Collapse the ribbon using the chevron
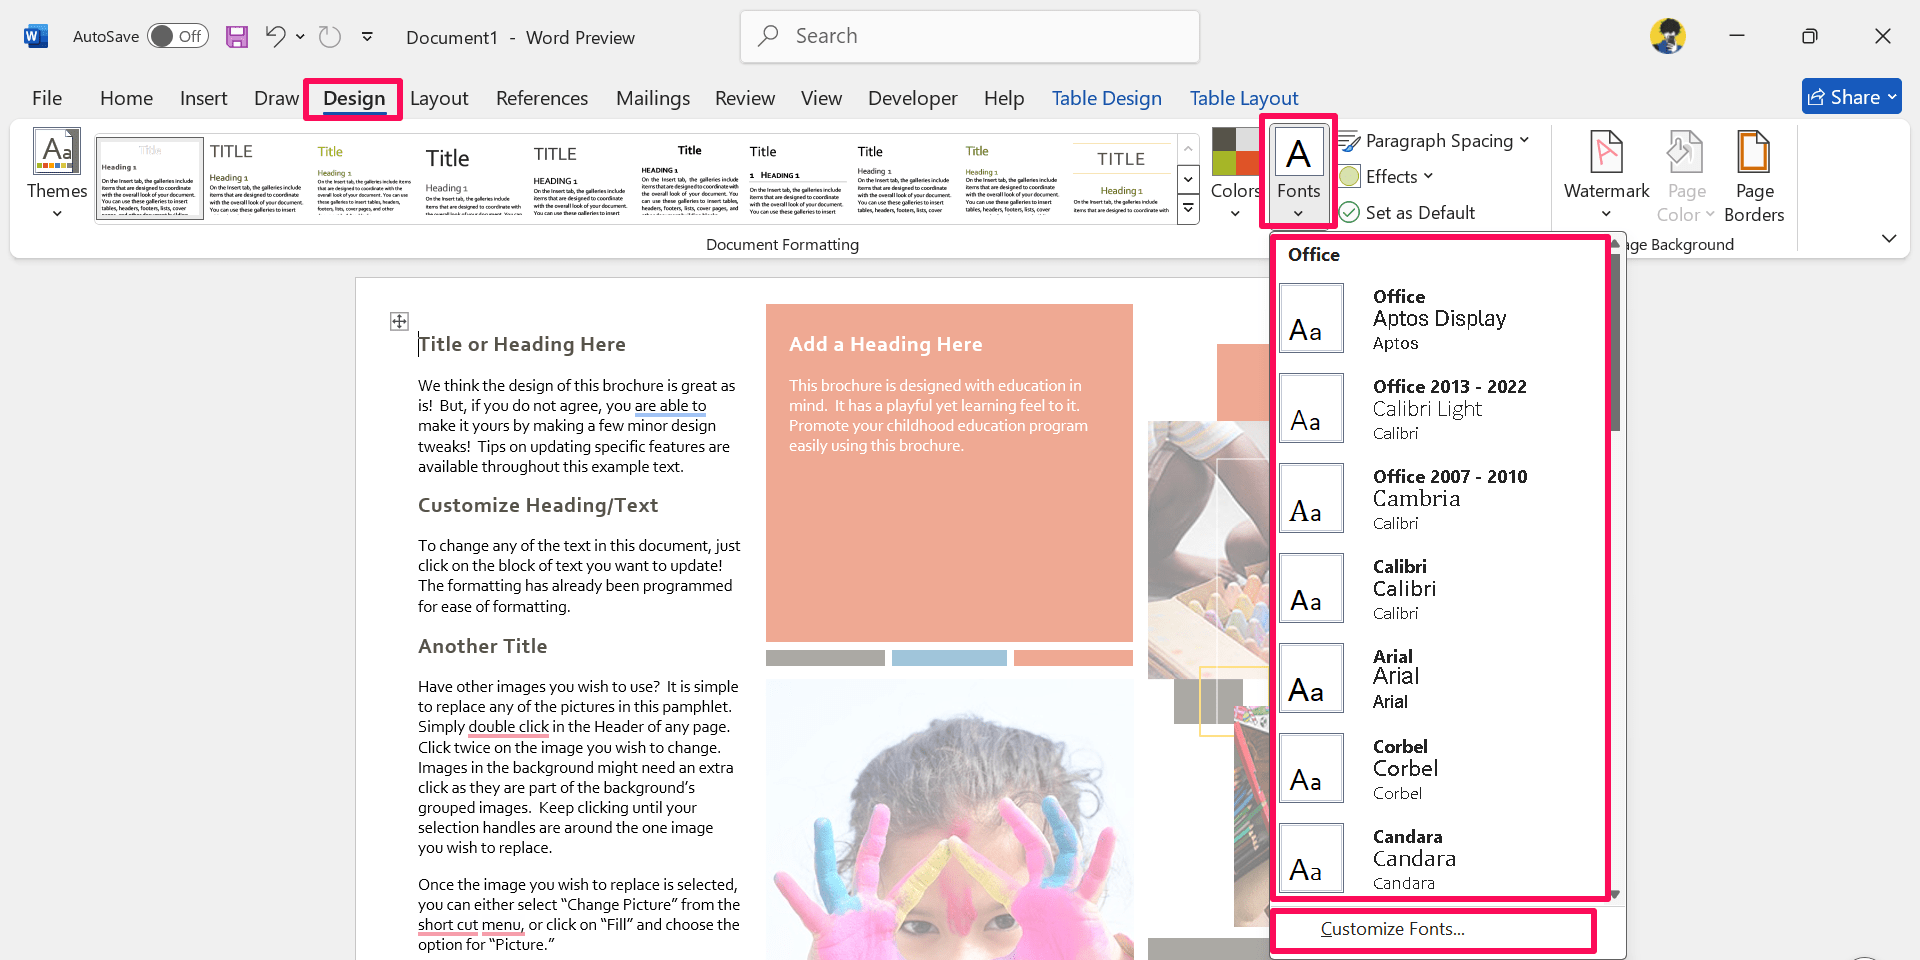The width and height of the screenshot is (1920, 960). [x=1888, y=238]
